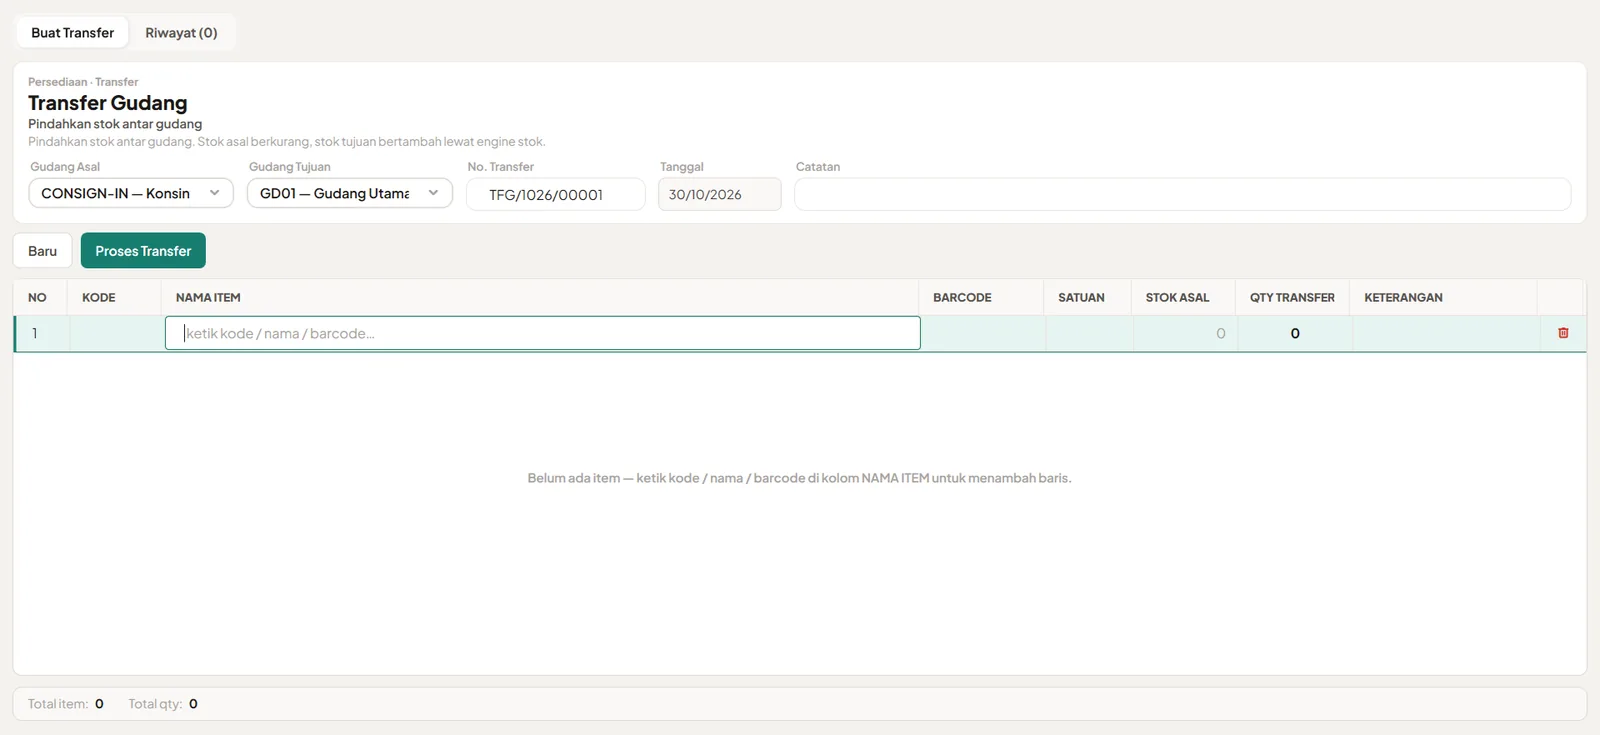Click the QTY TRANSFER column header
This screenshot has width=1600, height=735.
pyautogui.click(x=1292, y=297)
